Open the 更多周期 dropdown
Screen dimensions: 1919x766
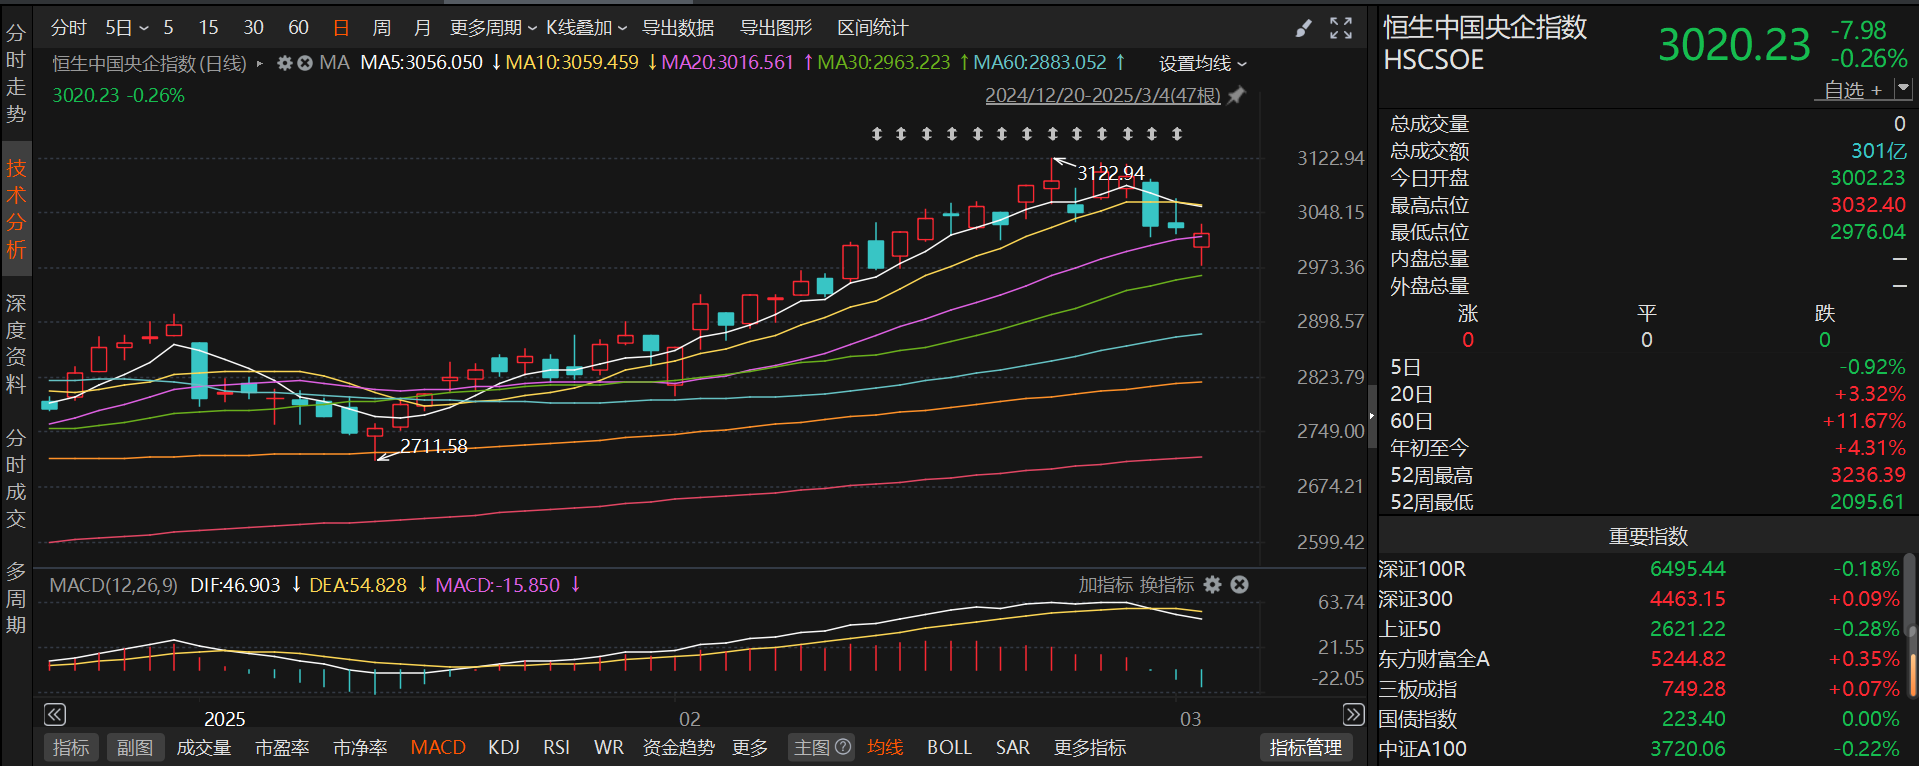coord(493,28)
